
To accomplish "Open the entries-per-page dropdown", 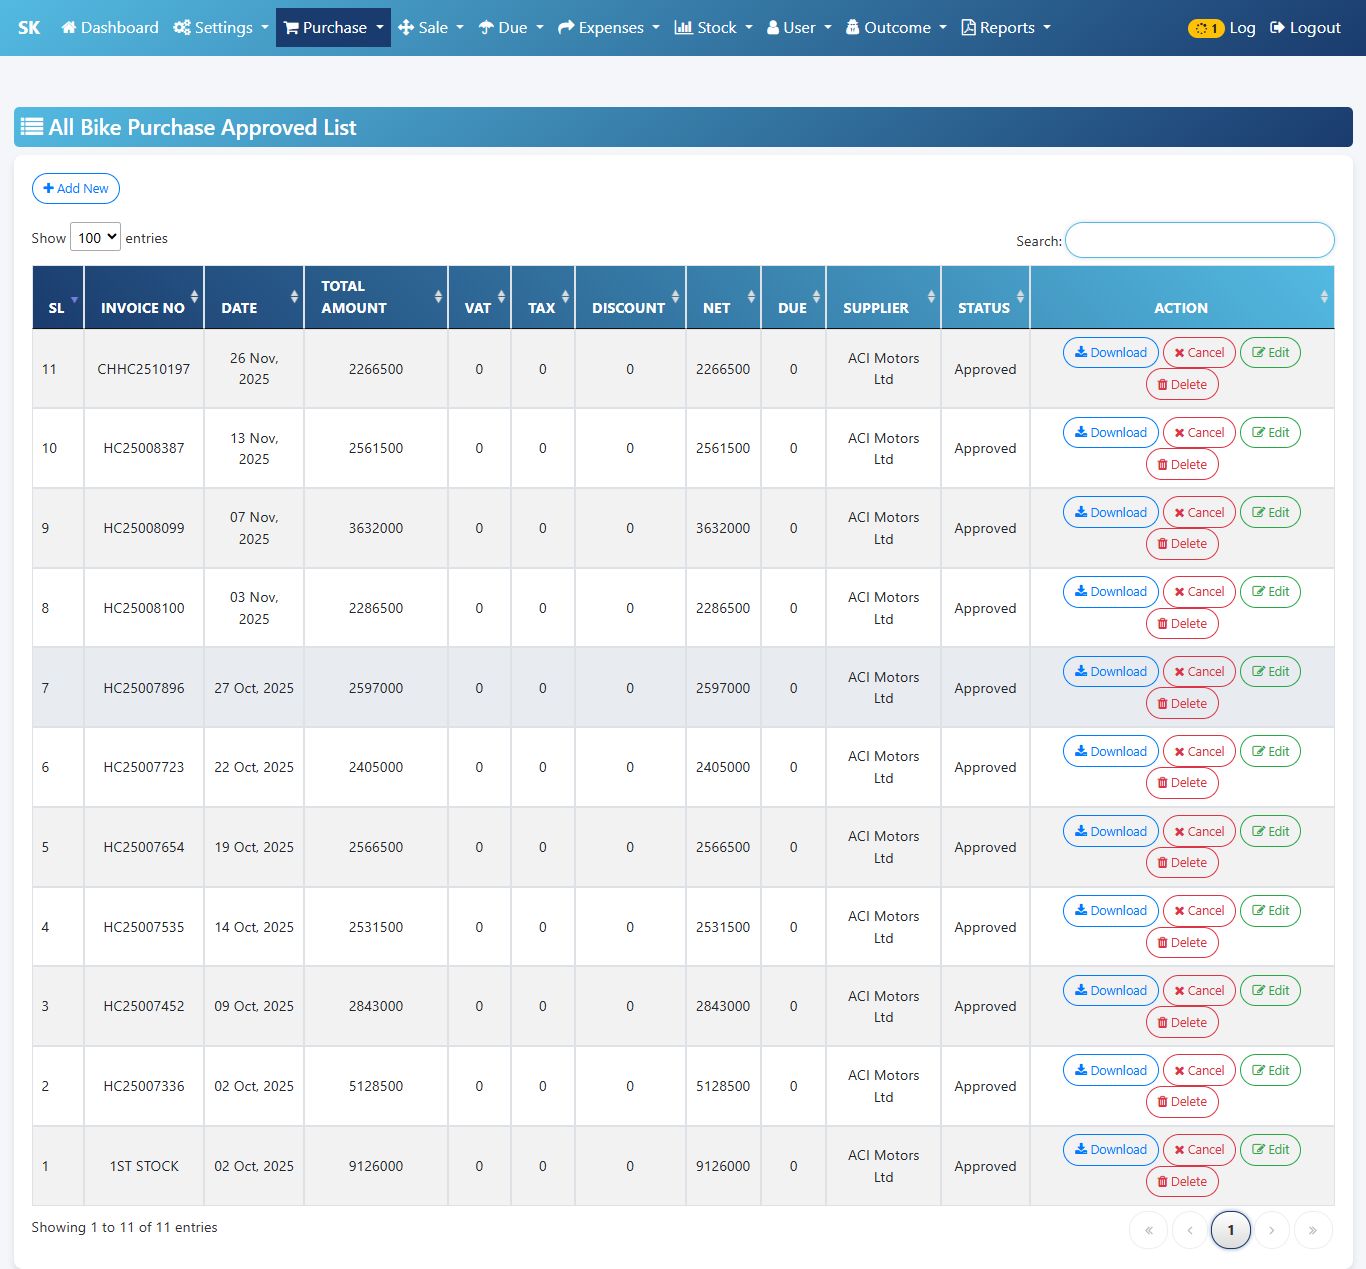I will pyautogui.click(x=96, y=237).
